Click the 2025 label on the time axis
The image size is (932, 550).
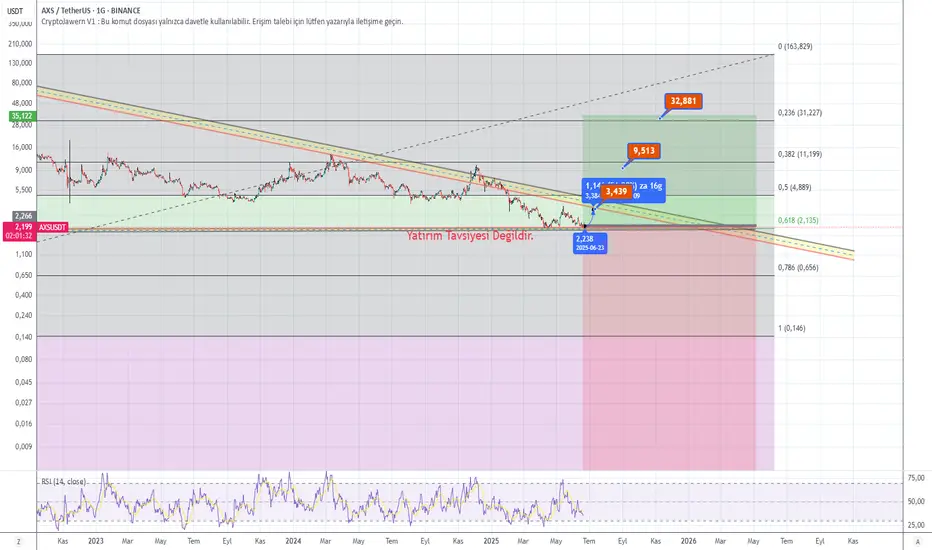(491, 541)
